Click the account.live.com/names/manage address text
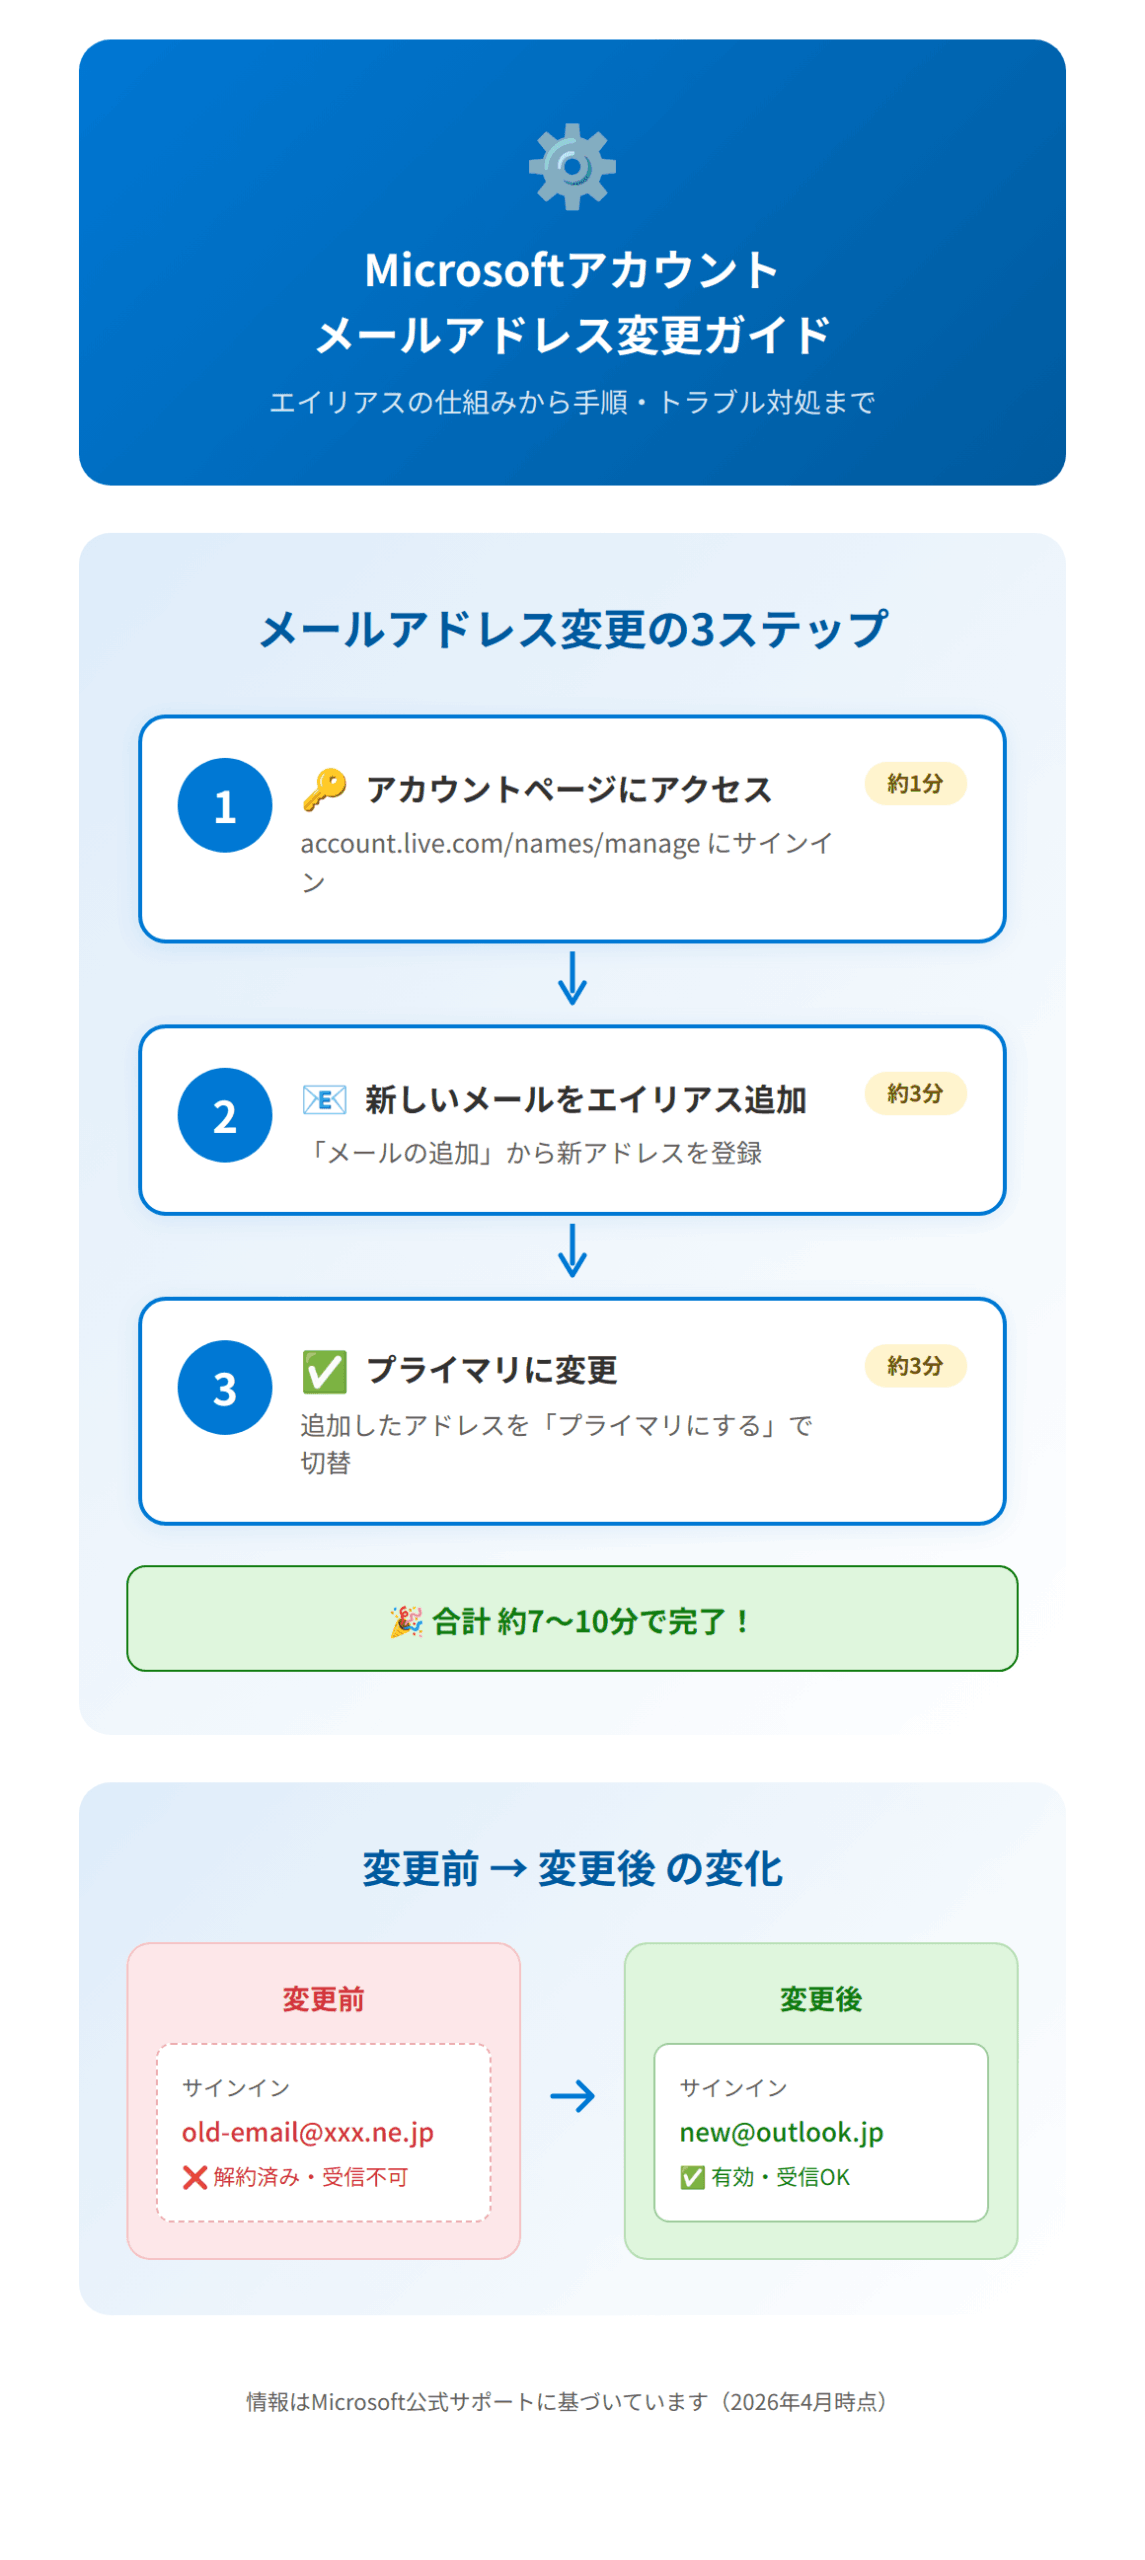The width and height of the screenshot is (1145, 2560). [500, 843]
